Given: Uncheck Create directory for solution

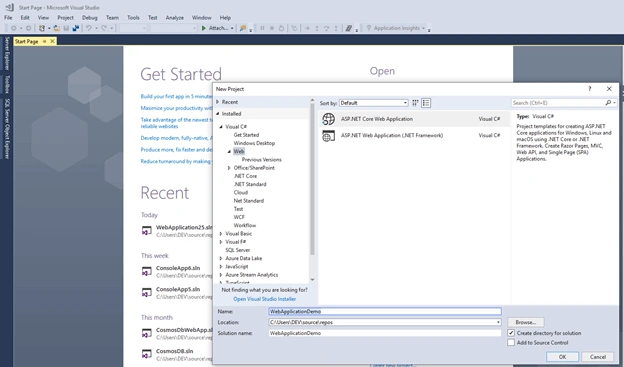Looking at the screenshot, I should tap(511, 333).
